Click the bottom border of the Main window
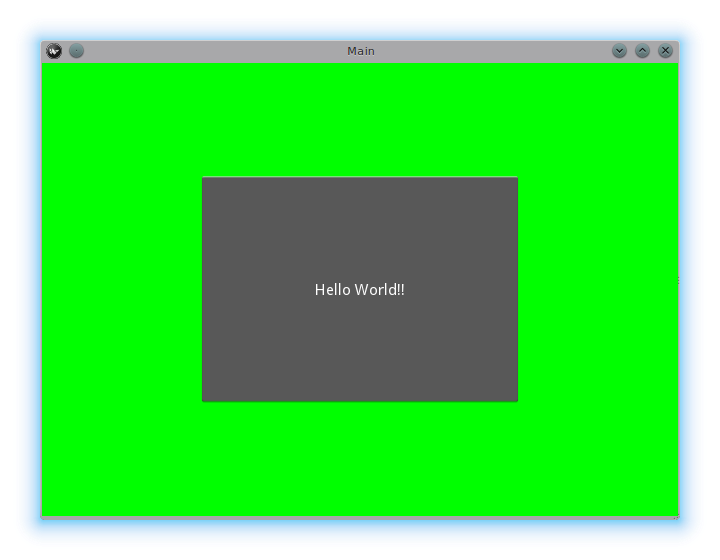This screenshot has height=560, width=720. pos(360,517)
